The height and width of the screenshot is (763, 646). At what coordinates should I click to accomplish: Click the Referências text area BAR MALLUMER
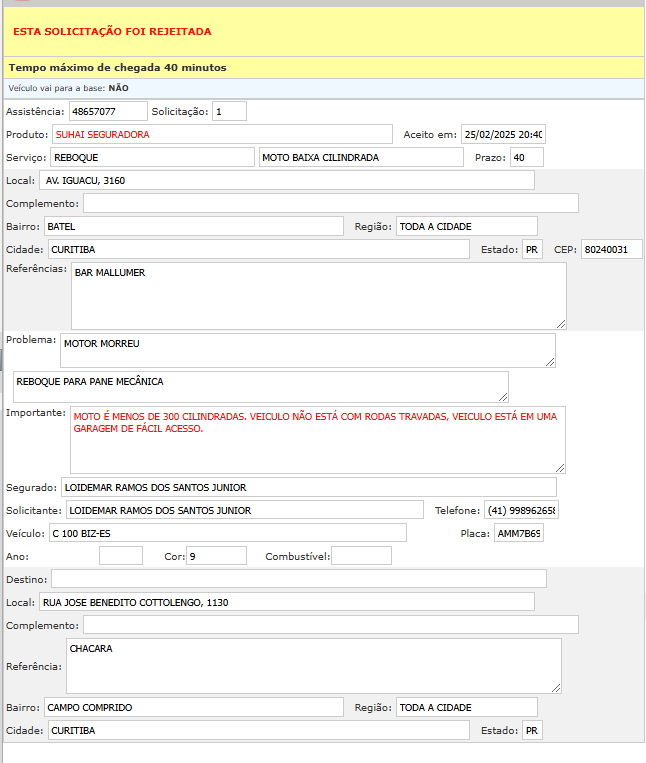tap(318, 296)
